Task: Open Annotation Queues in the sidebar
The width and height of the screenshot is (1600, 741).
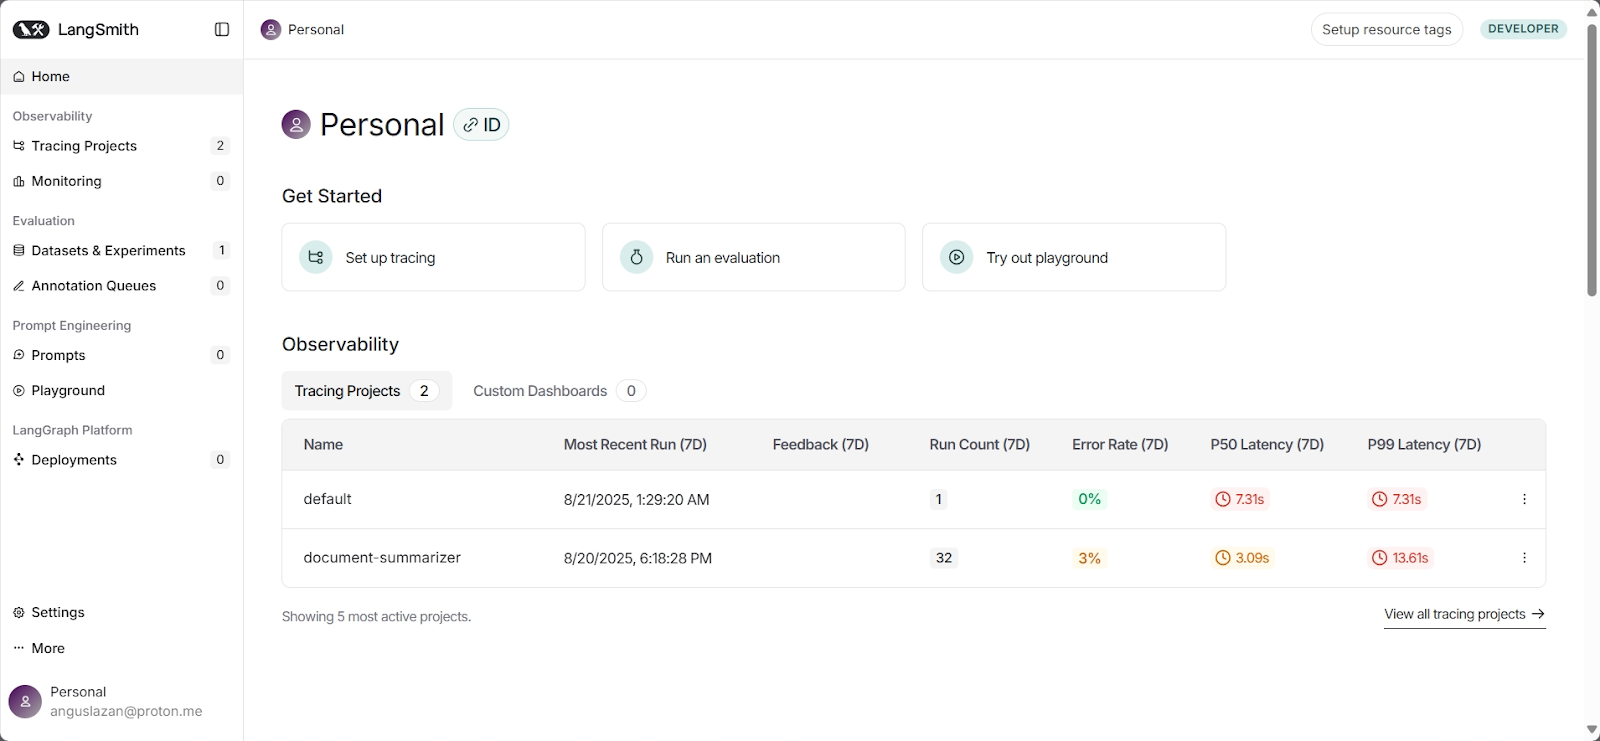Action: 122,286
